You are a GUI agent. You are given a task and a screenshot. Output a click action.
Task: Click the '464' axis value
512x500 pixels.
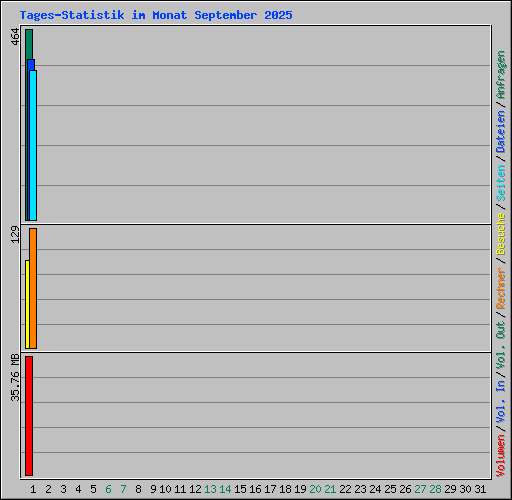[x=15, y=36]
